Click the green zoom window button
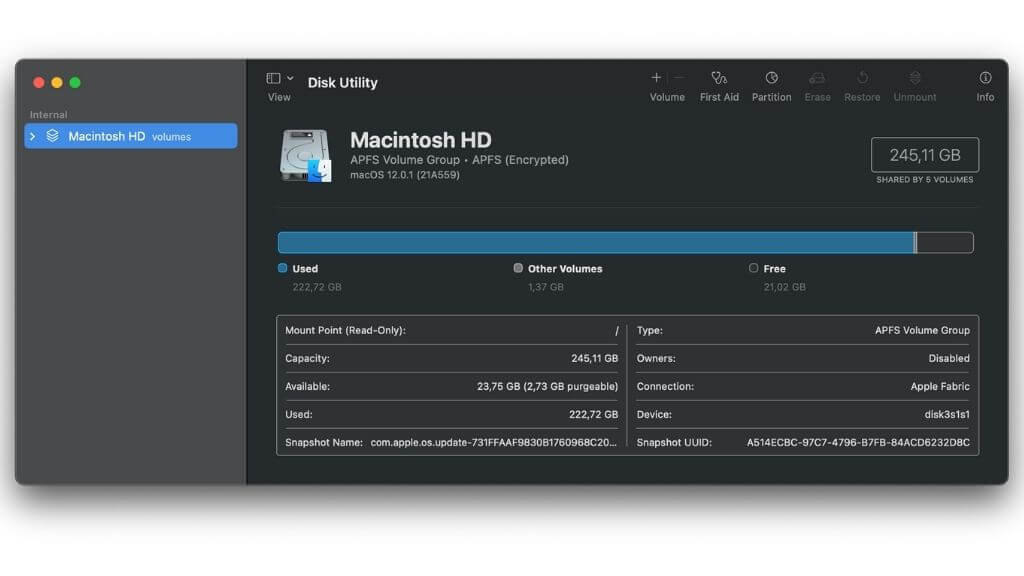 (x=75, y=82)
